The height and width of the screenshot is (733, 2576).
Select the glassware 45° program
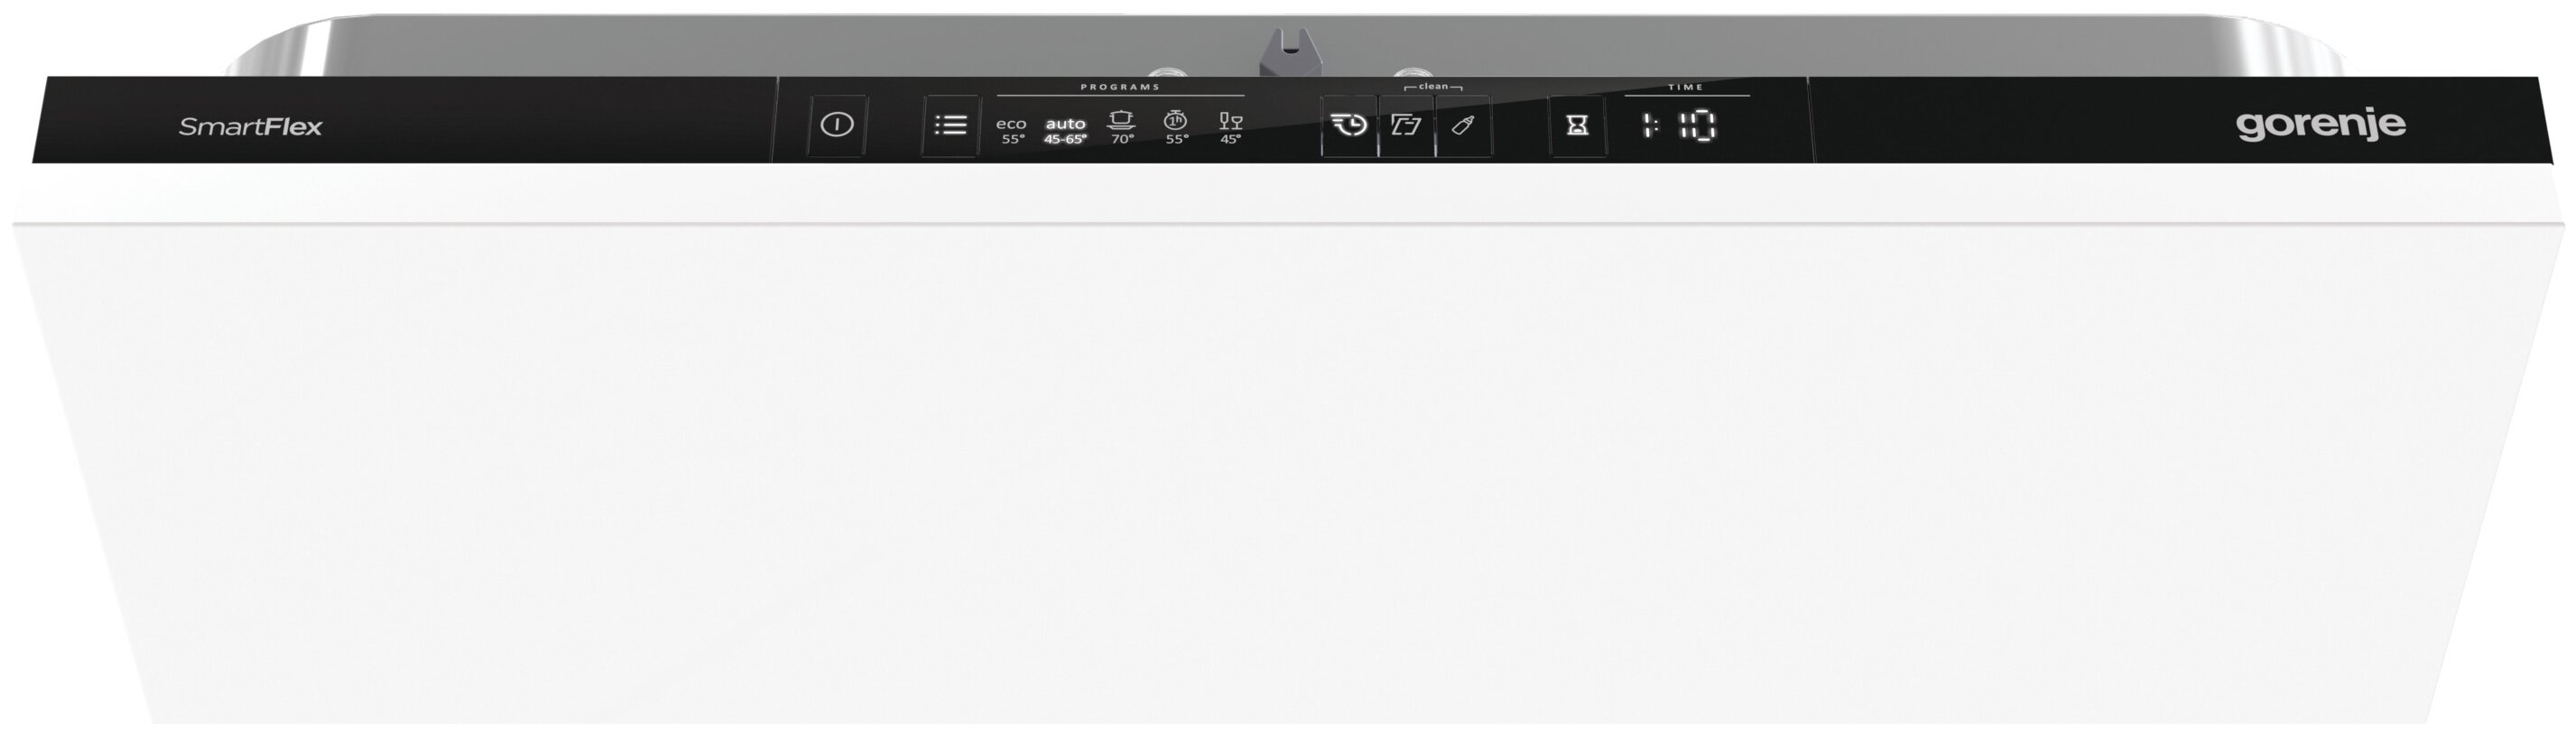[1231, 127]
